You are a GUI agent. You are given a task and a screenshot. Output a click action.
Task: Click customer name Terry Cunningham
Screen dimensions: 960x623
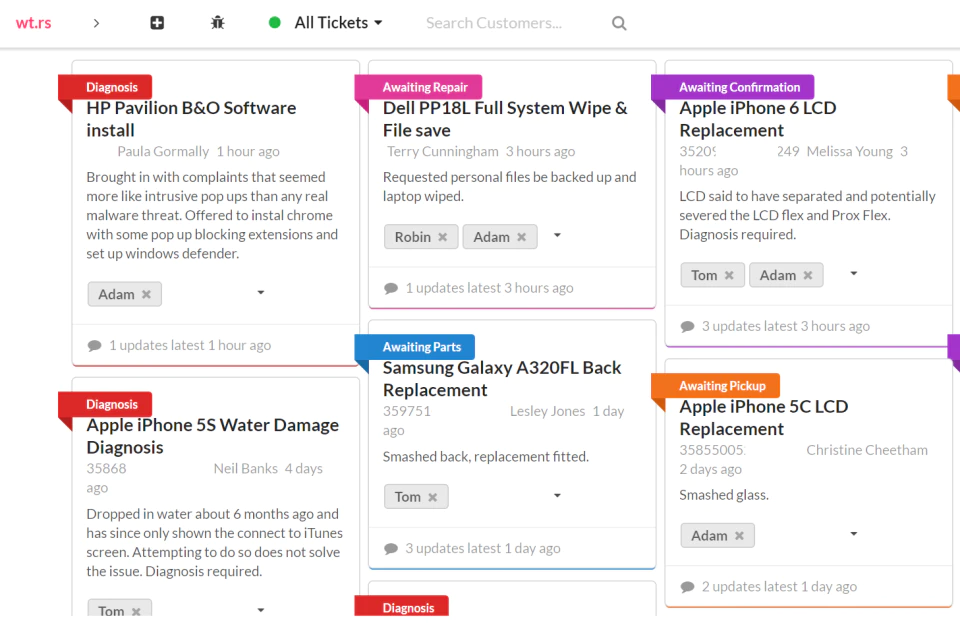(x=443, y=151)
